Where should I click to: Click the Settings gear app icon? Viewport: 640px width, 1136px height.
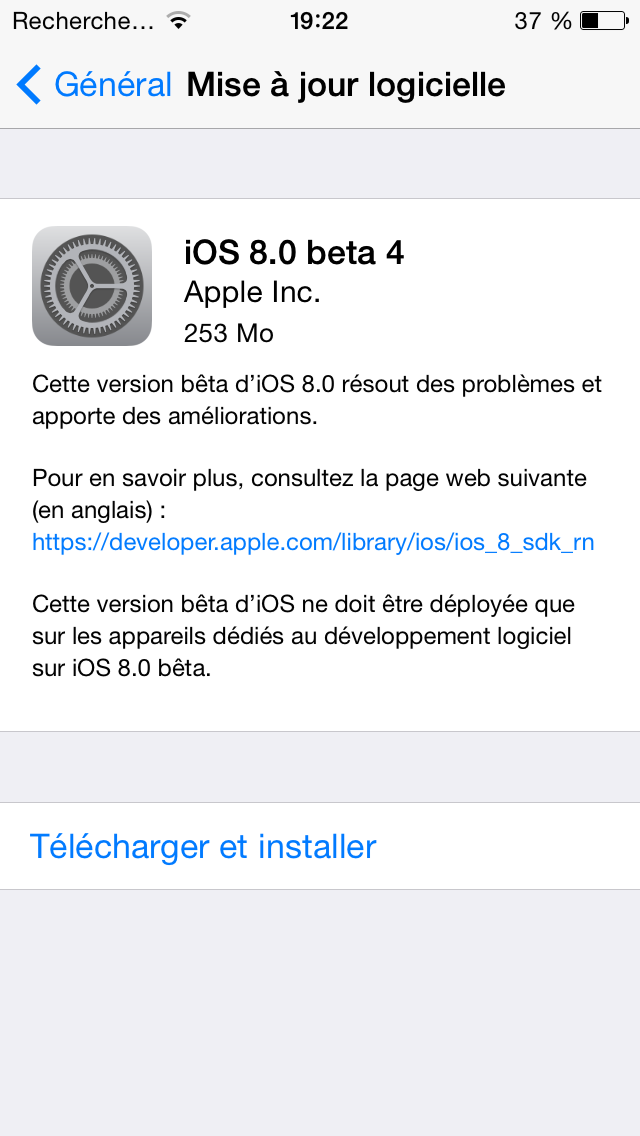point(92,286)
